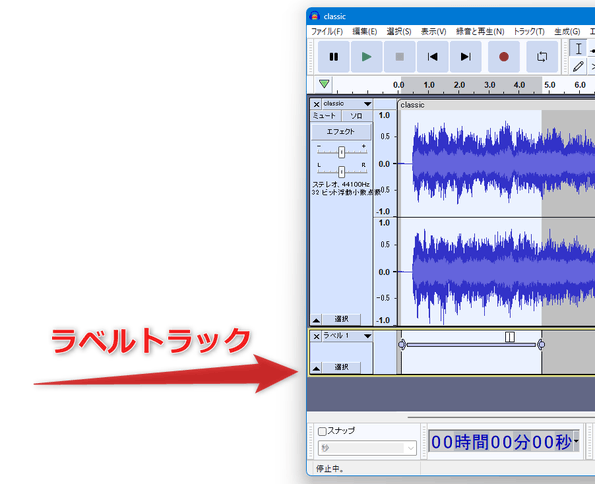Select the I-beam Selection tool
The image size is (595, 484).
point(578,49)
